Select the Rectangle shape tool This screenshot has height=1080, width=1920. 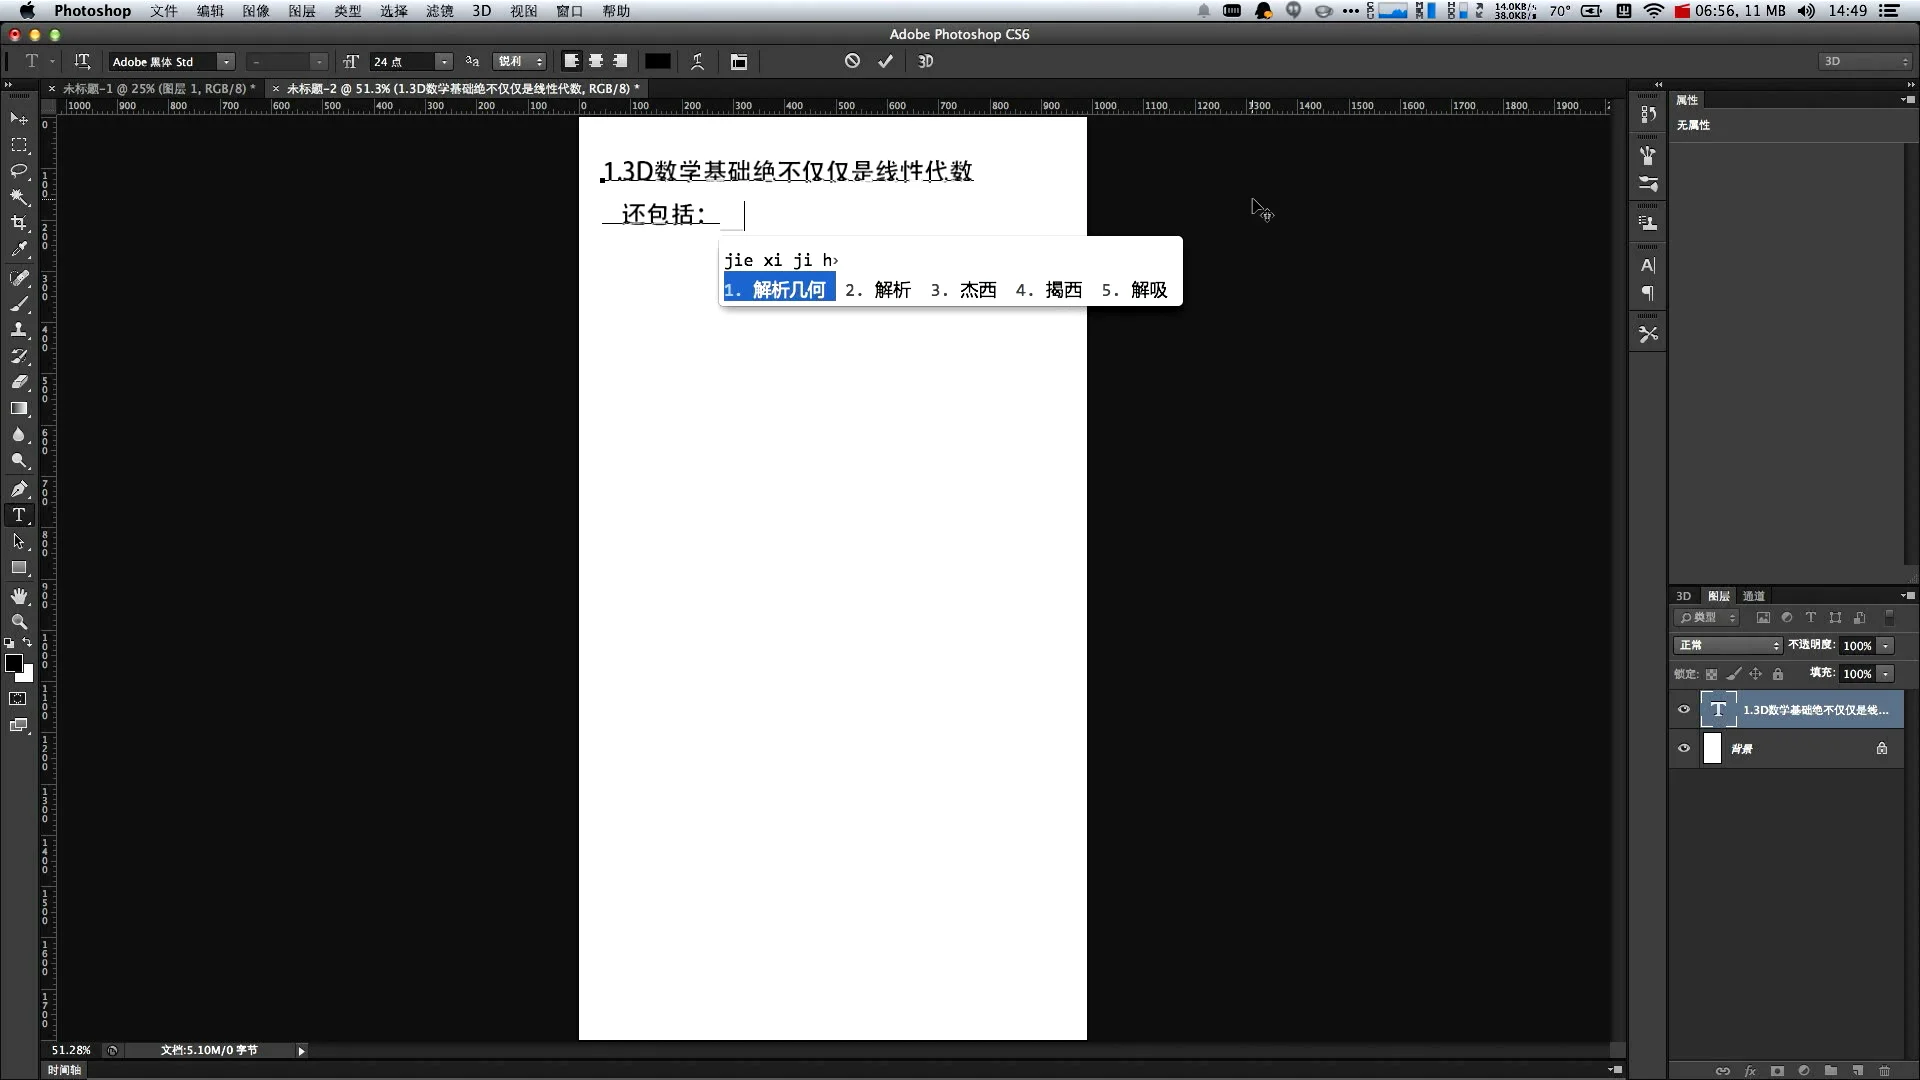click(x=19, y=567)
